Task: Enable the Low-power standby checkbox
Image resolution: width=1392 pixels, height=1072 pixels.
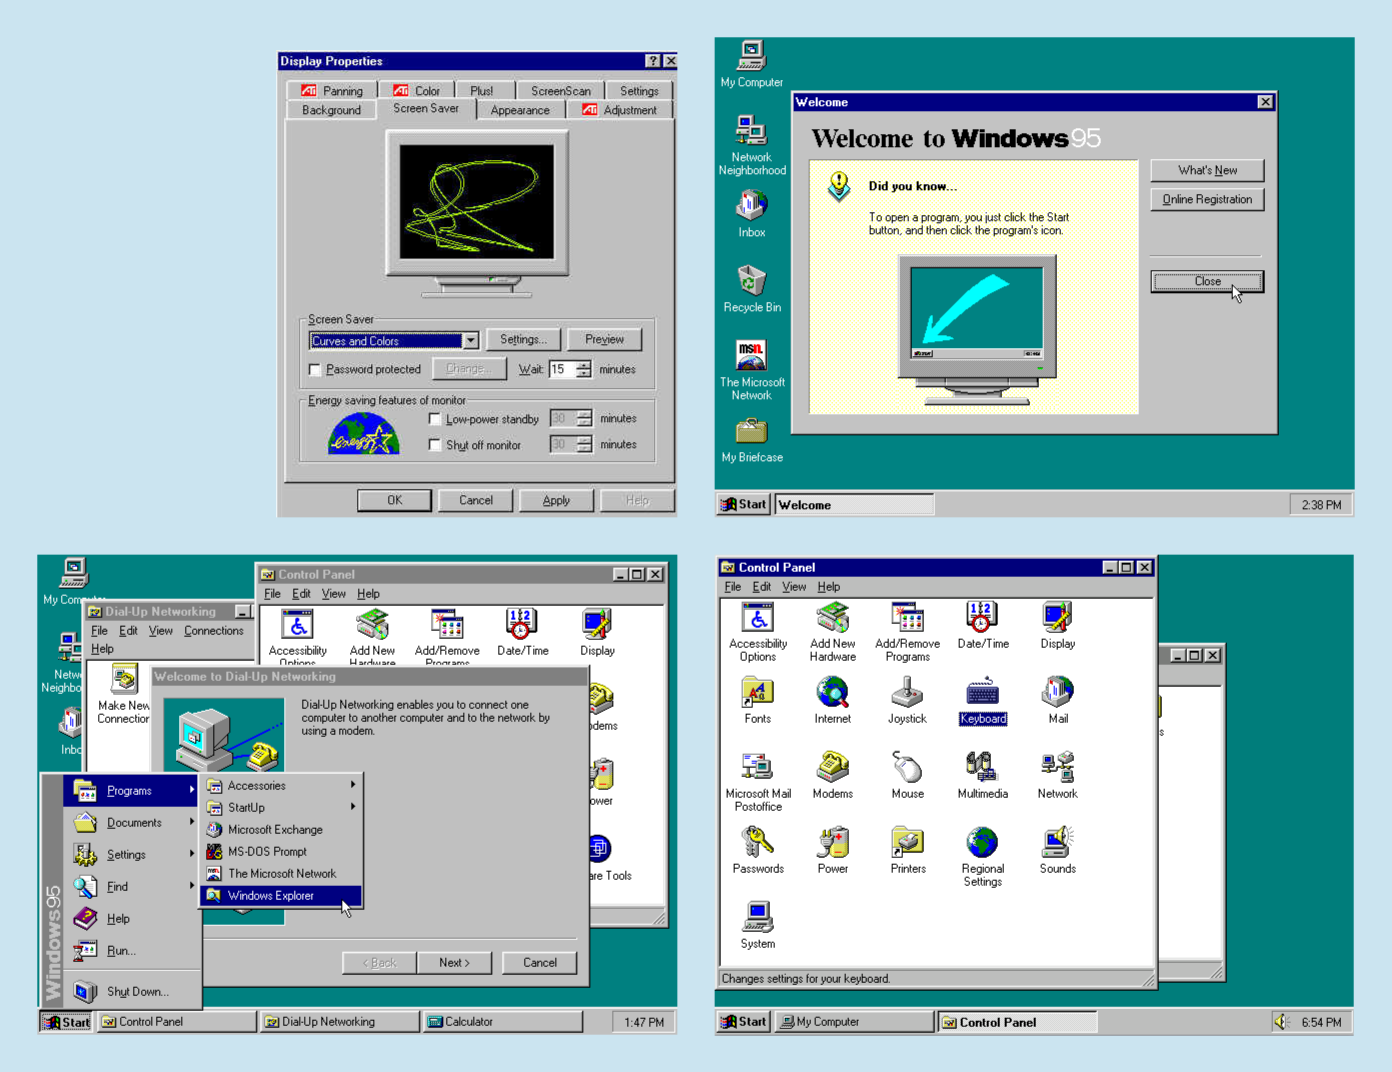Action: pyautogui.click(x=435, y=419)
